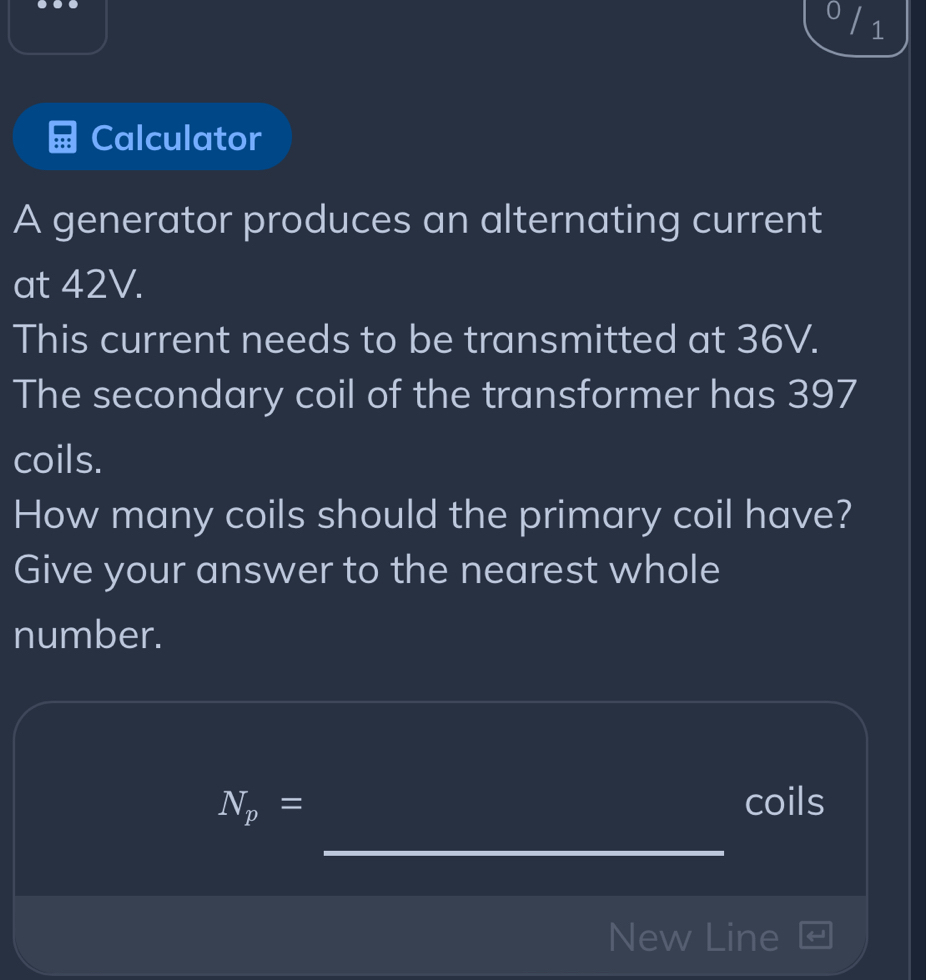Click the coils unit label beside the answer

tap(784, 802)
